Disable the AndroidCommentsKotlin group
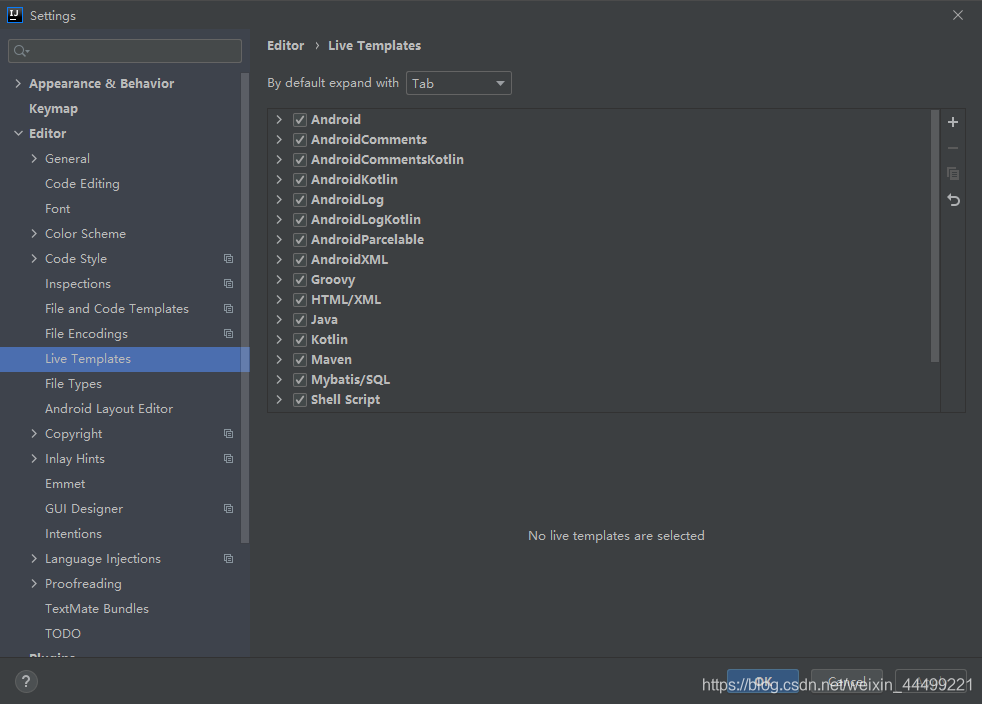Screen dimensions: 982x704 300,160
